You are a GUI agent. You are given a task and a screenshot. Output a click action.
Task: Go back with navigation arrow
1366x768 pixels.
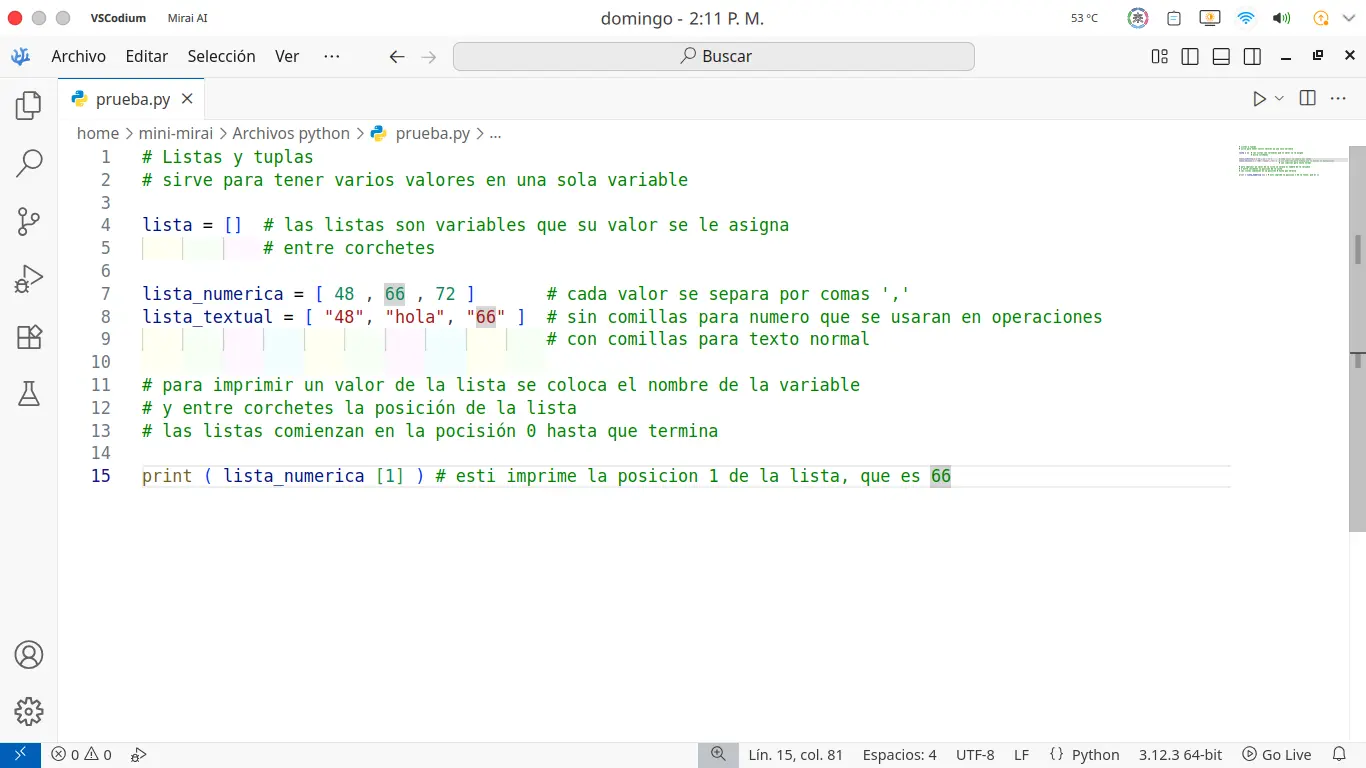pos(397,57)
